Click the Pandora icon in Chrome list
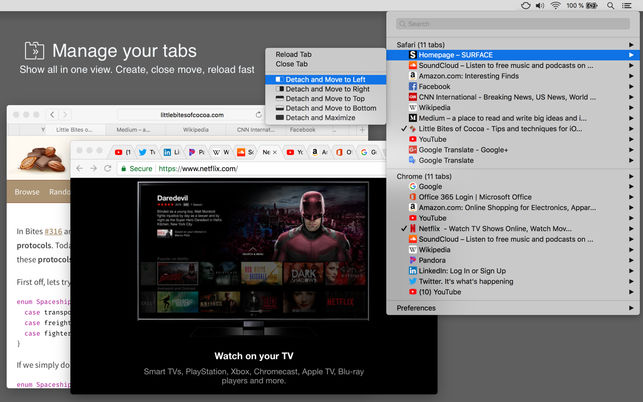Image resolution: width=643 pixels, height=402 pixels. click(x=413, y=260)
